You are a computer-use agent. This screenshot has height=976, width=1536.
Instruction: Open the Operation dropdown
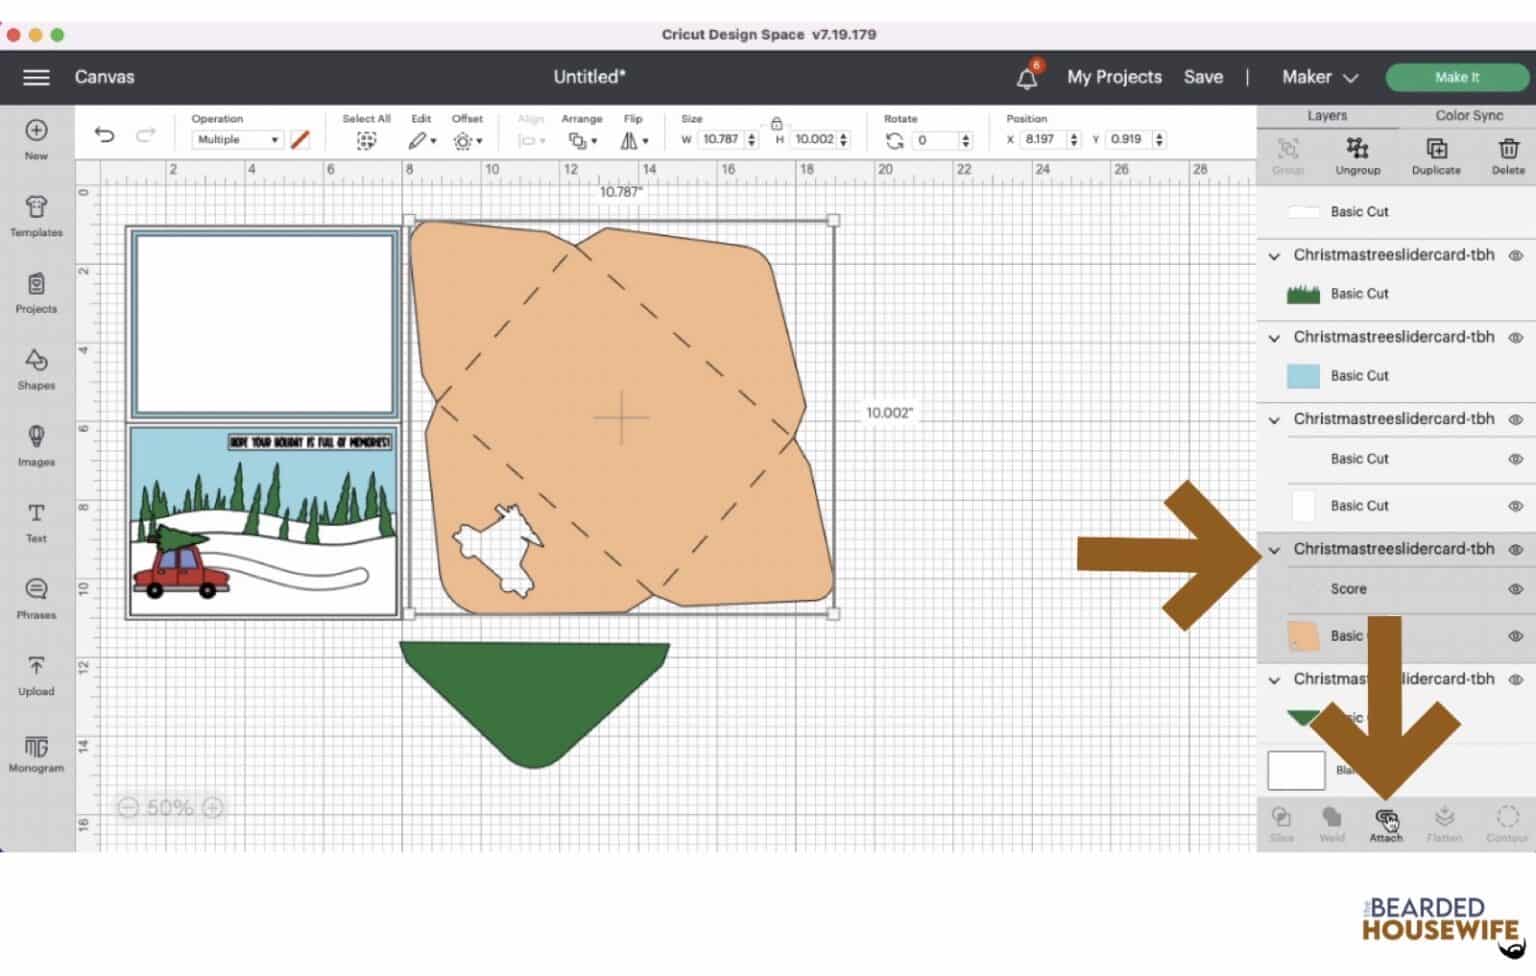pos(238,140)
